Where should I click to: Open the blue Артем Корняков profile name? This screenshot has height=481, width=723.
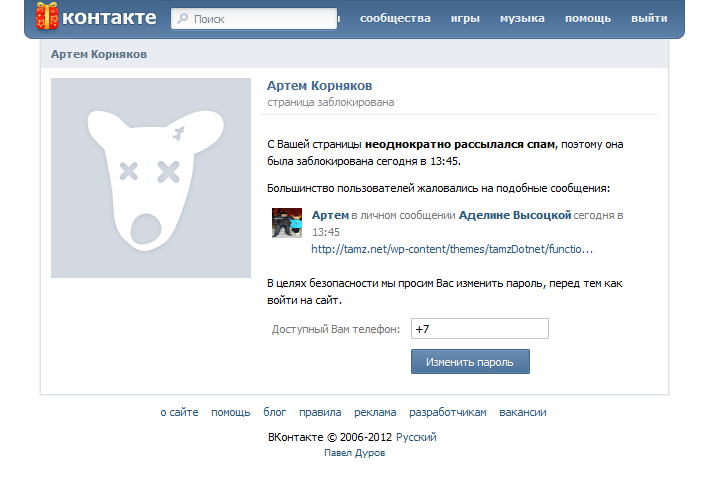[320, 86]
